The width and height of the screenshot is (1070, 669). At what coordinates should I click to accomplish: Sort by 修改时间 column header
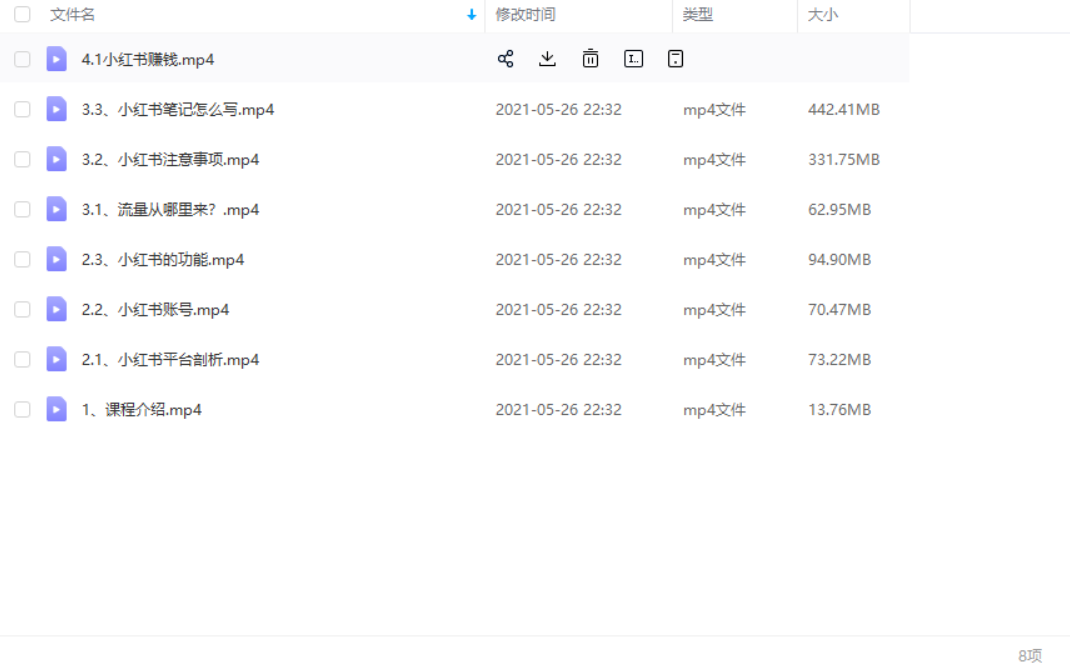click(x=525, y=14)
